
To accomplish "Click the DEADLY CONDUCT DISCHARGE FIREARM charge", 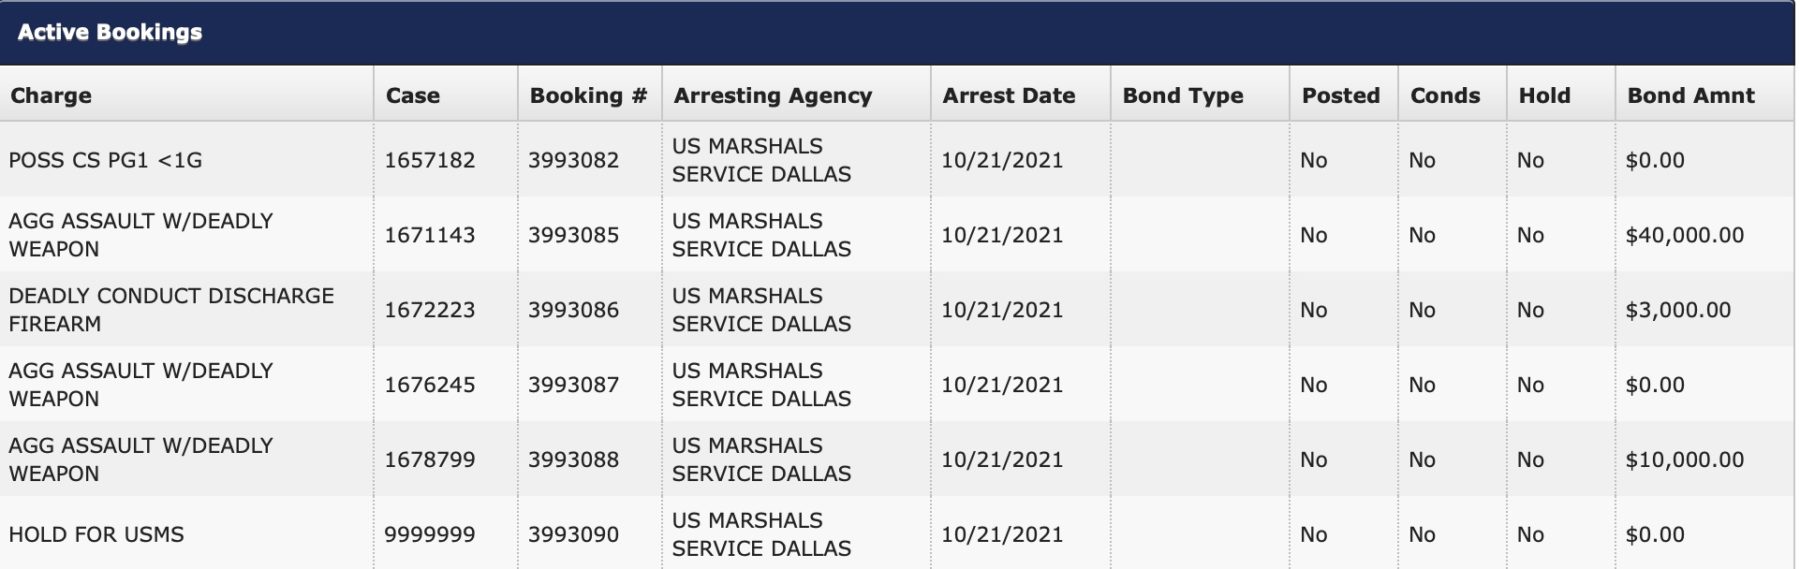I will pos(171,310).
